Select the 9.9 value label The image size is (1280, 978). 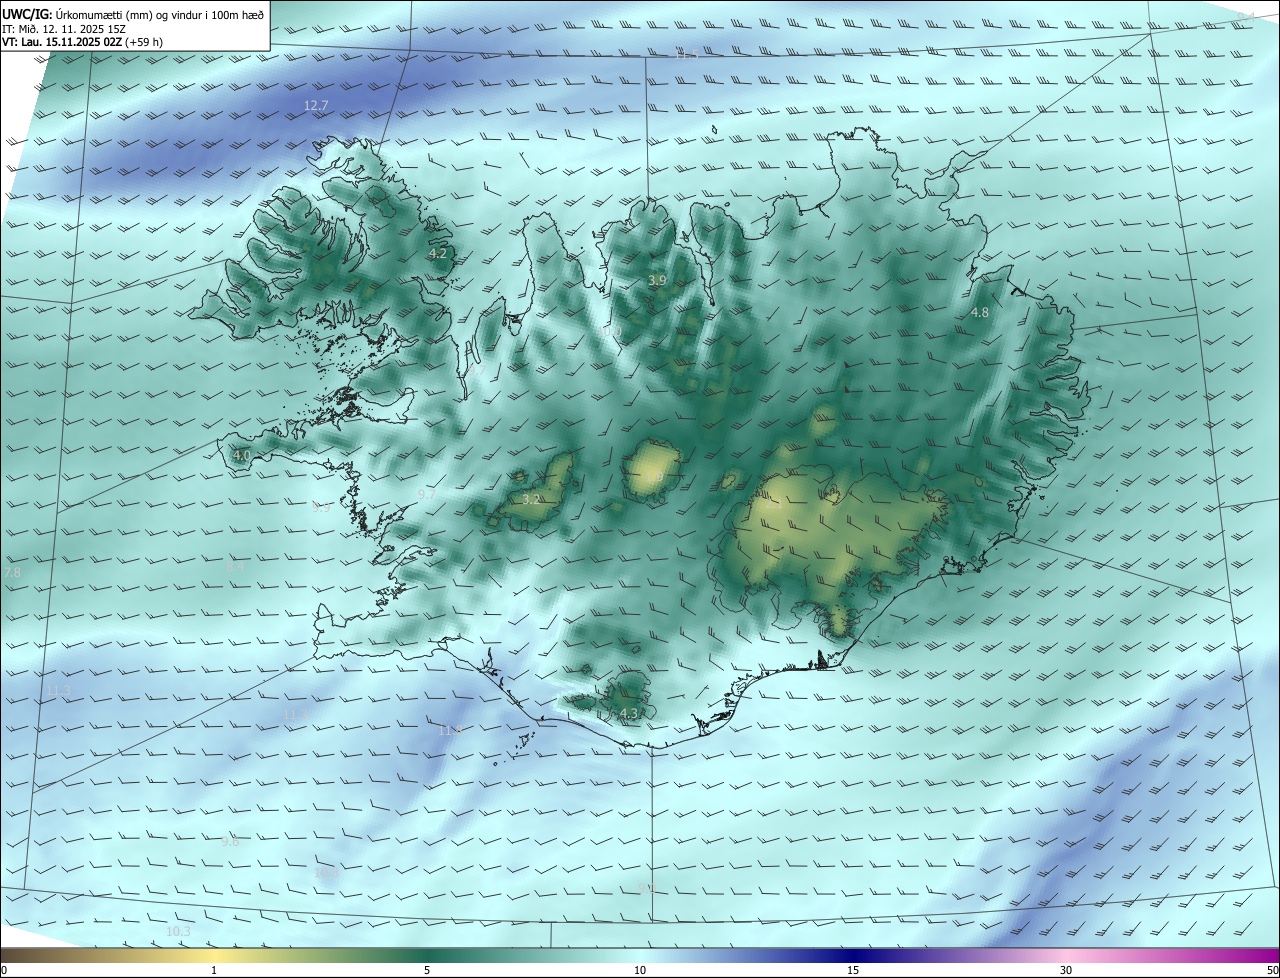(x=321, y=508)
